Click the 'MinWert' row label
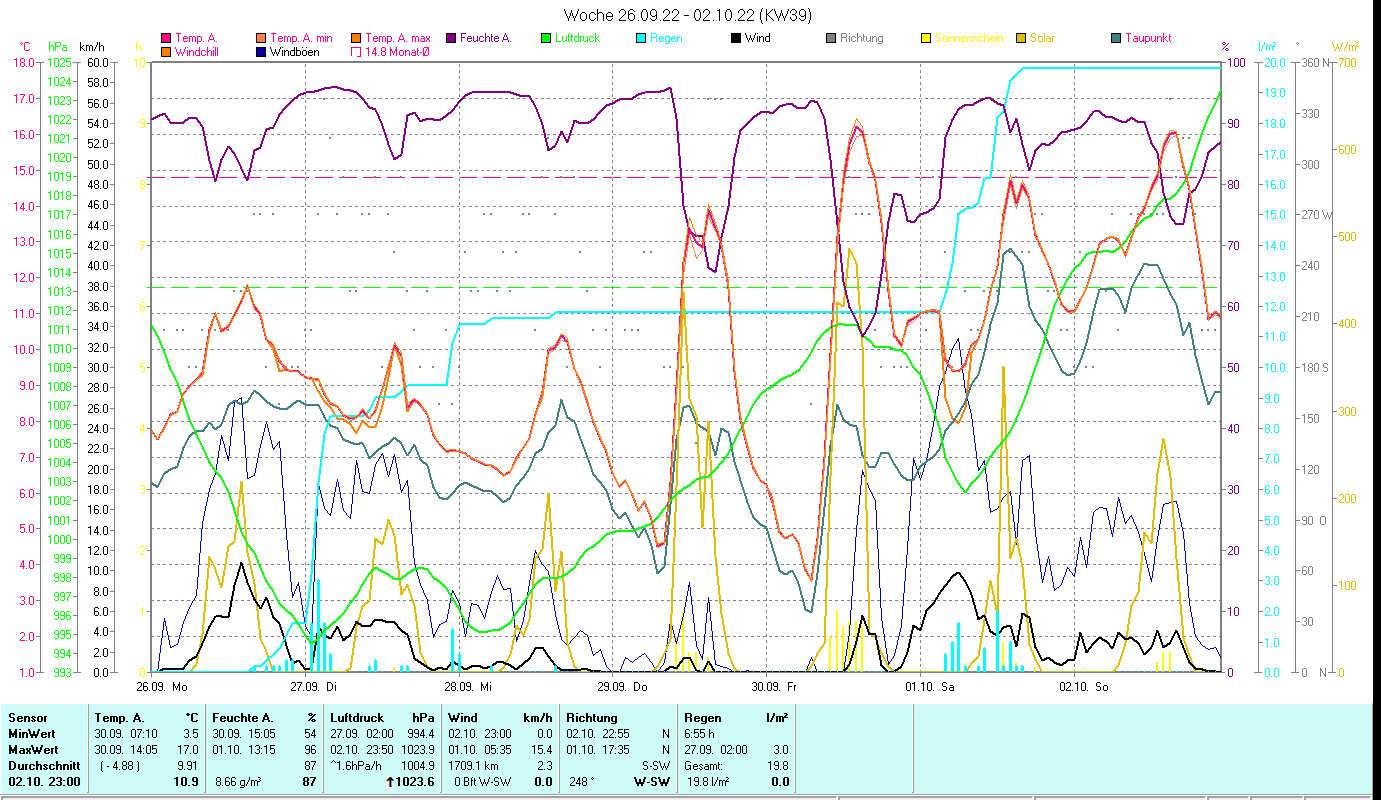Image resolution: width=1381 pixels, height=800 pixels. click(x=31, y=734)
